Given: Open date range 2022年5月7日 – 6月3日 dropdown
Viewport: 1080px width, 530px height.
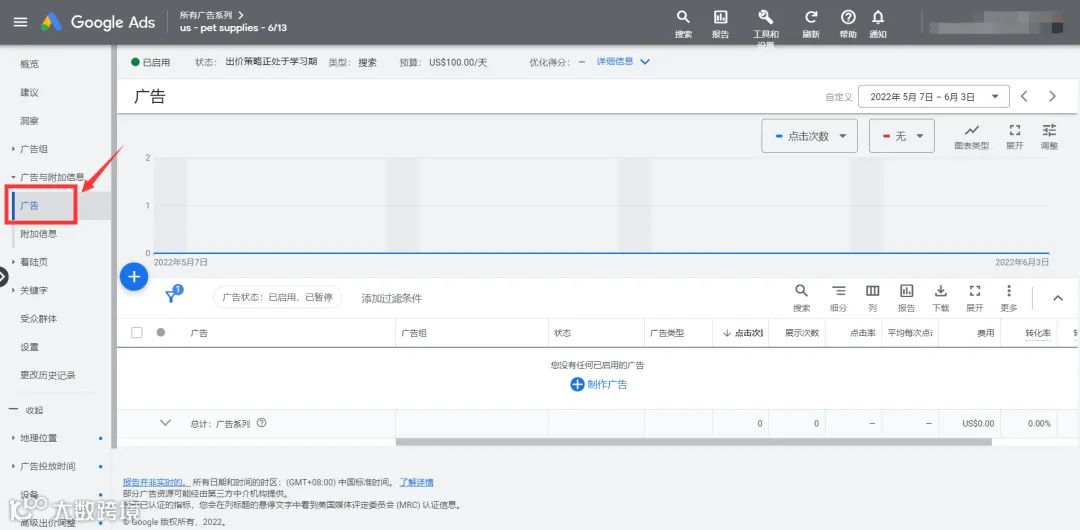Looking at the screenshot, I should tap(934, 96).
